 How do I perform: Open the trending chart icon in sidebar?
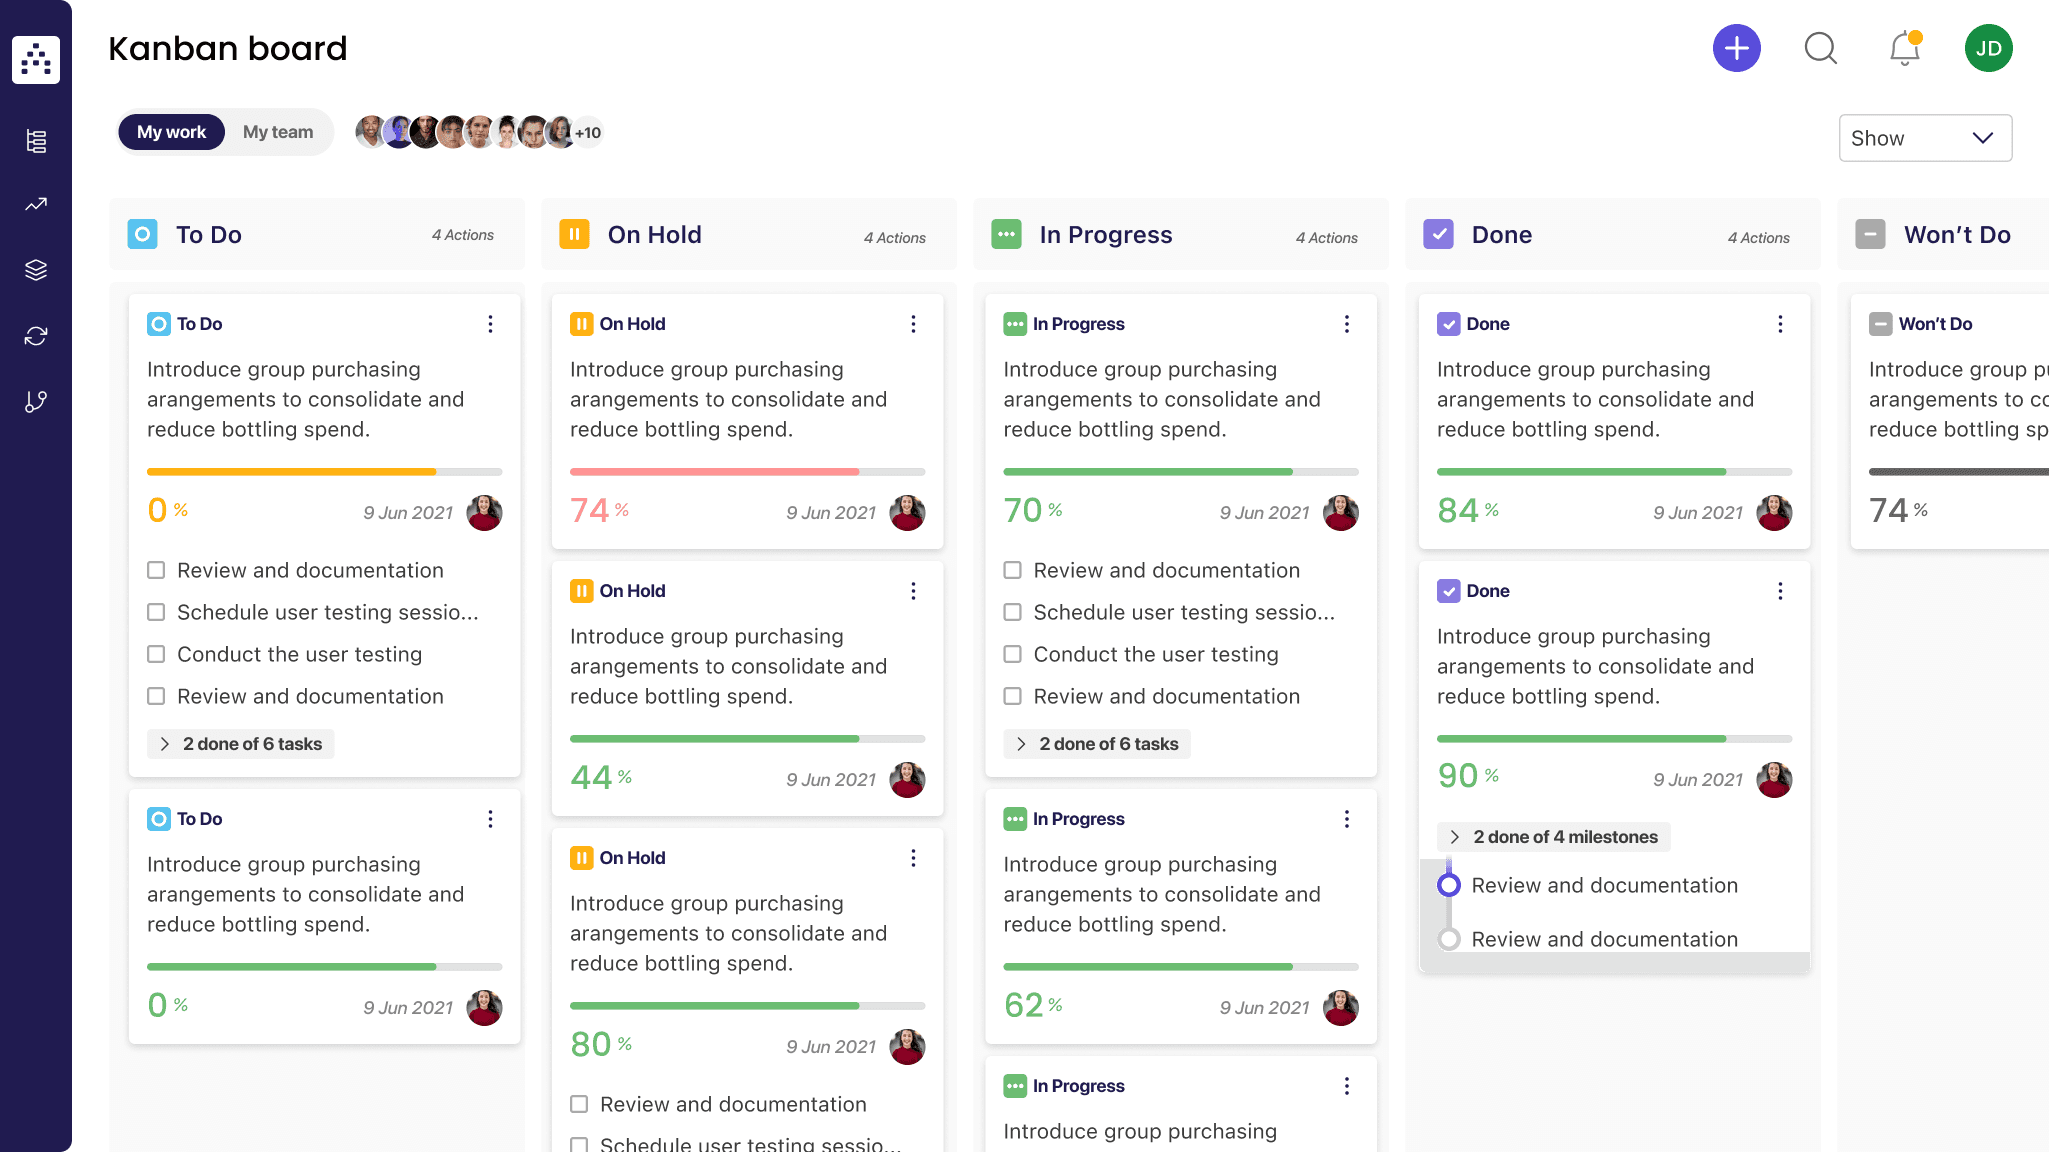(36, 204)
